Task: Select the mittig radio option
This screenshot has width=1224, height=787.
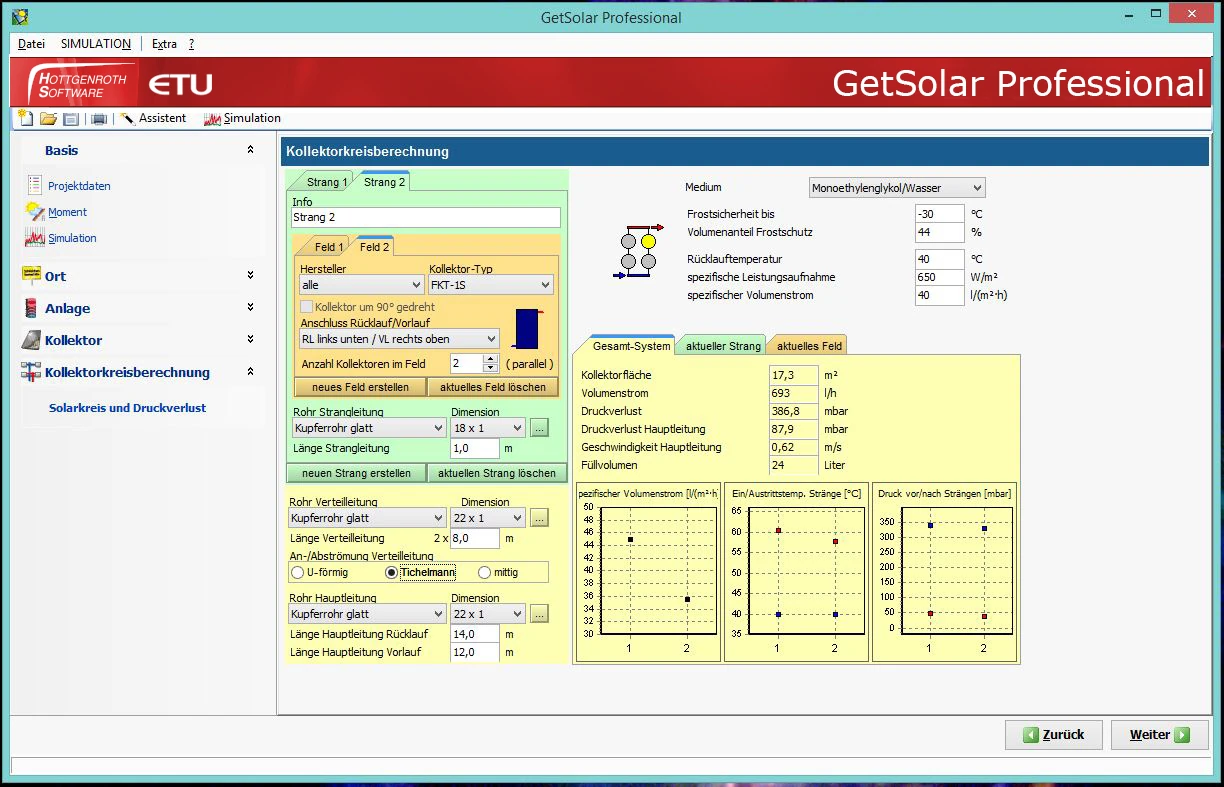Action: [x=485, y=573]
